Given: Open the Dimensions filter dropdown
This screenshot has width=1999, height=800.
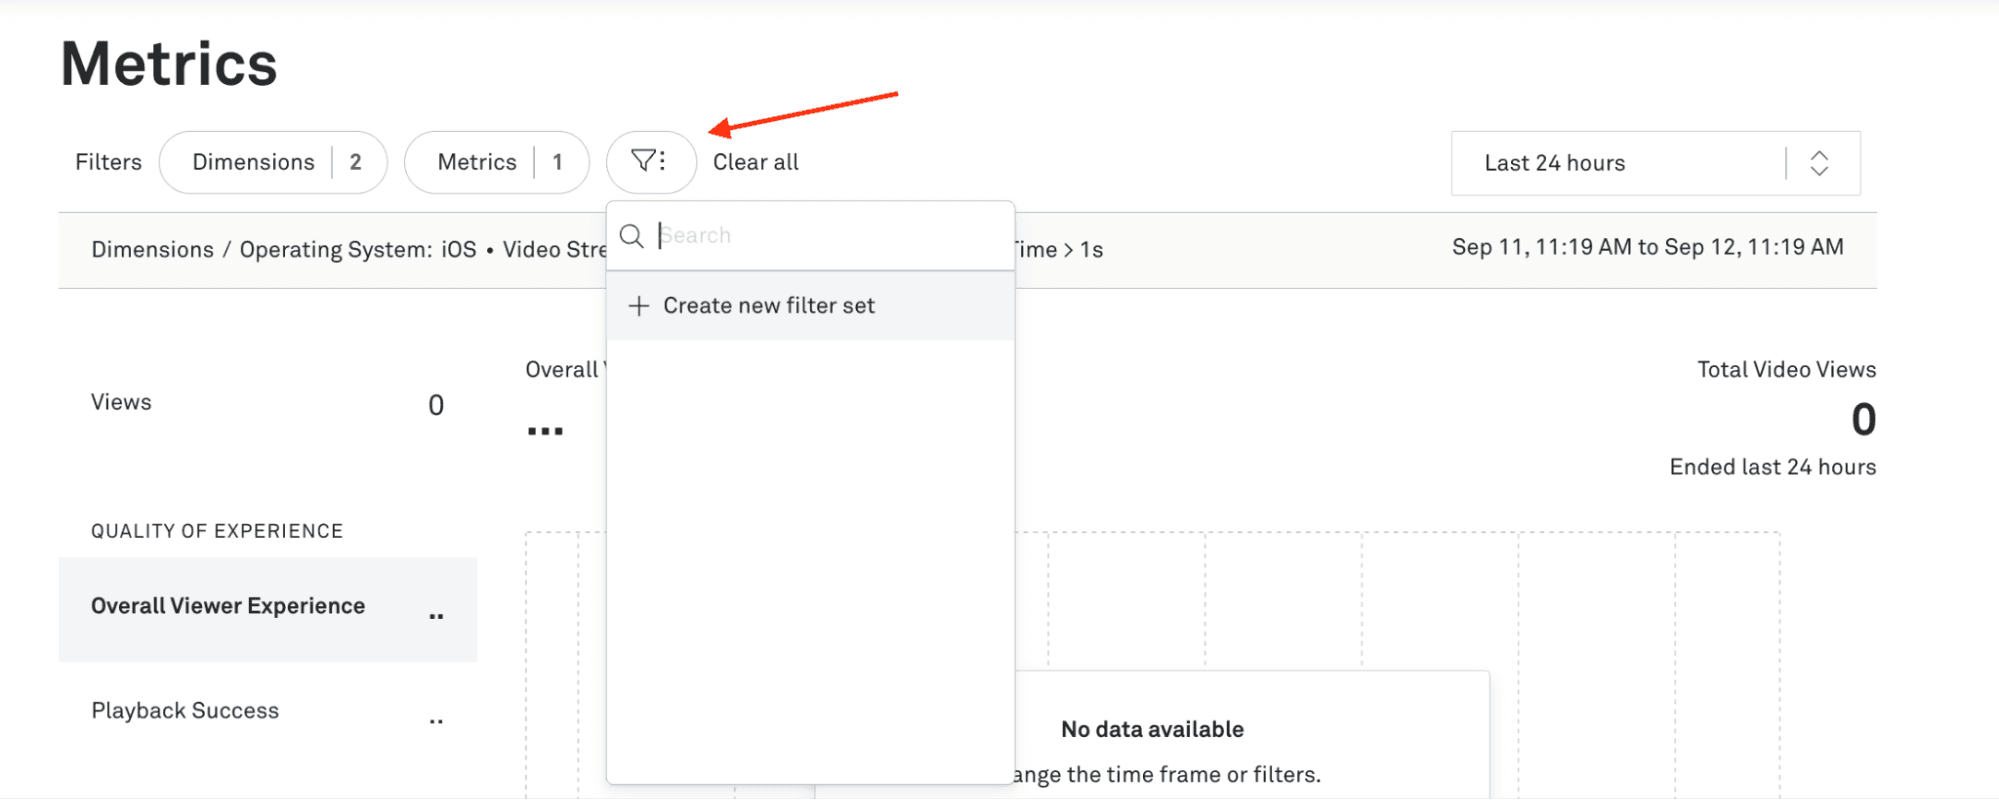Looking at the screenshot, I should pos(253,162).
